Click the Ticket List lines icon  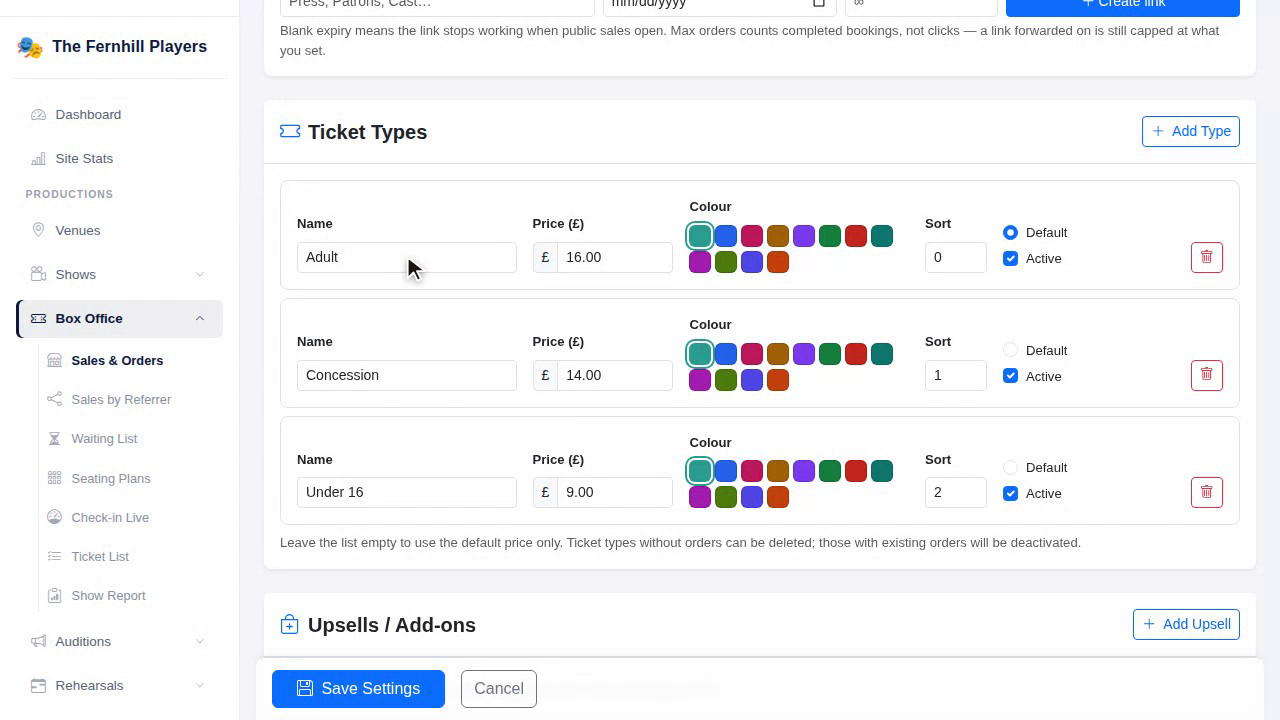click(54, 556)
